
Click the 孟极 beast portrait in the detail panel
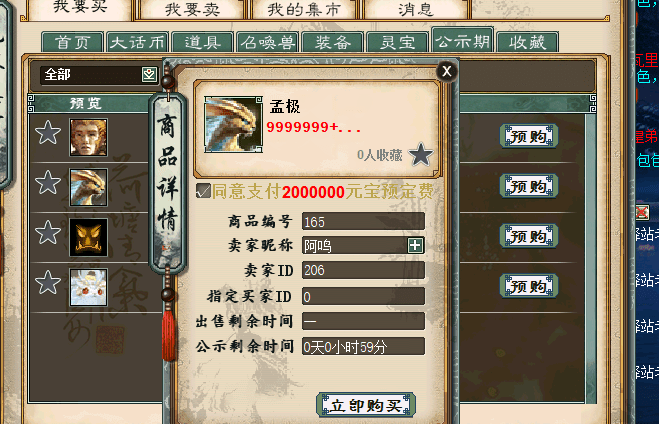point(233,124)
